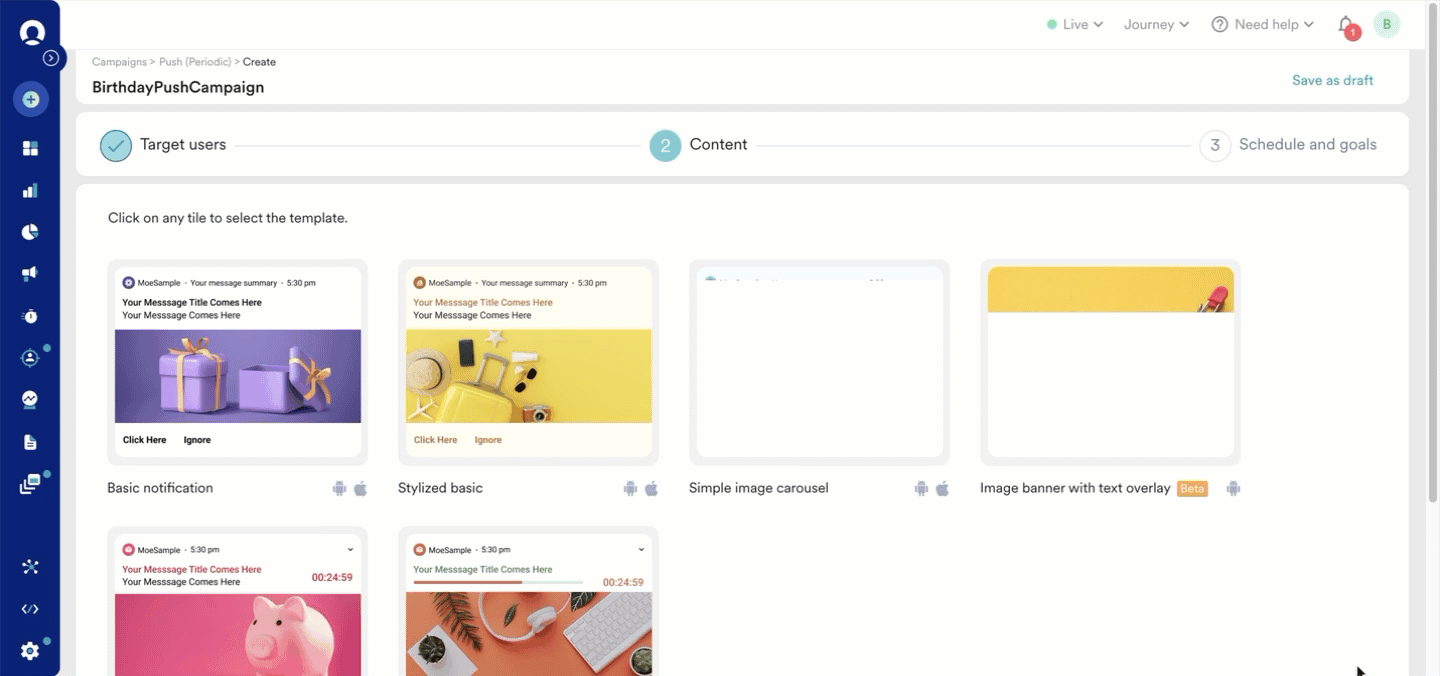Open the content library stack icon
The width and height of the screenshot is (1440, 676).
(x=30, y=485)
